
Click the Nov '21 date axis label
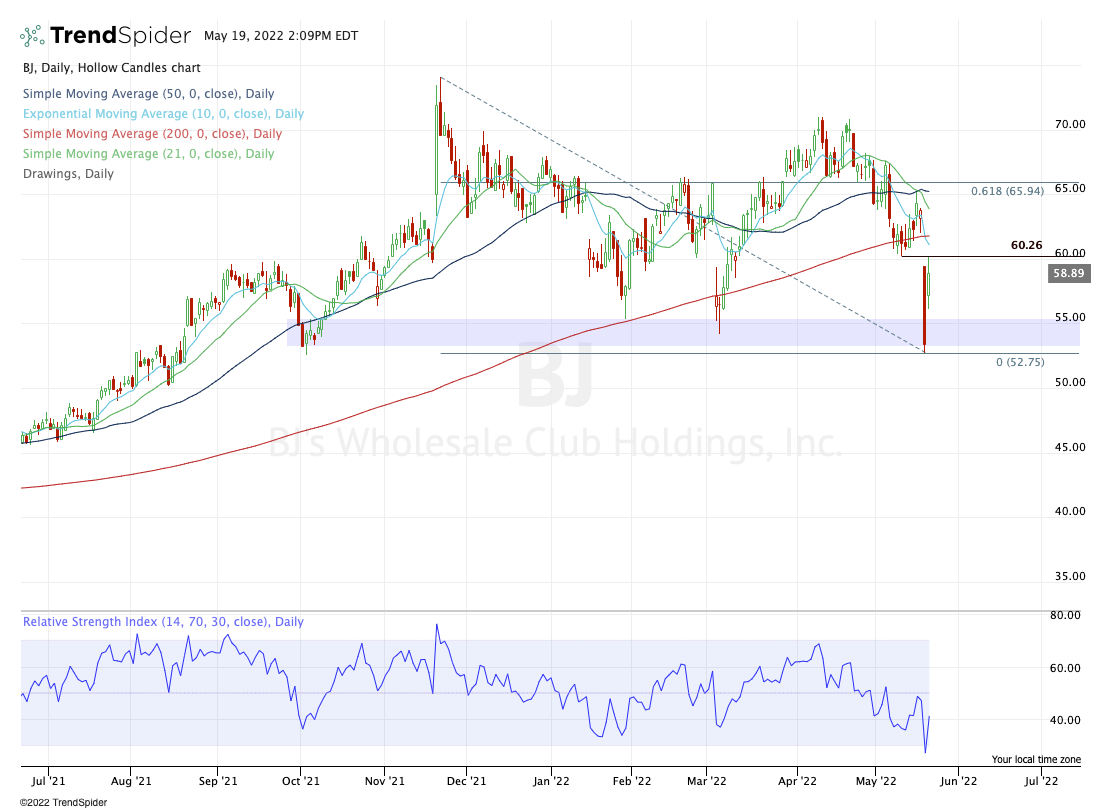385,781
